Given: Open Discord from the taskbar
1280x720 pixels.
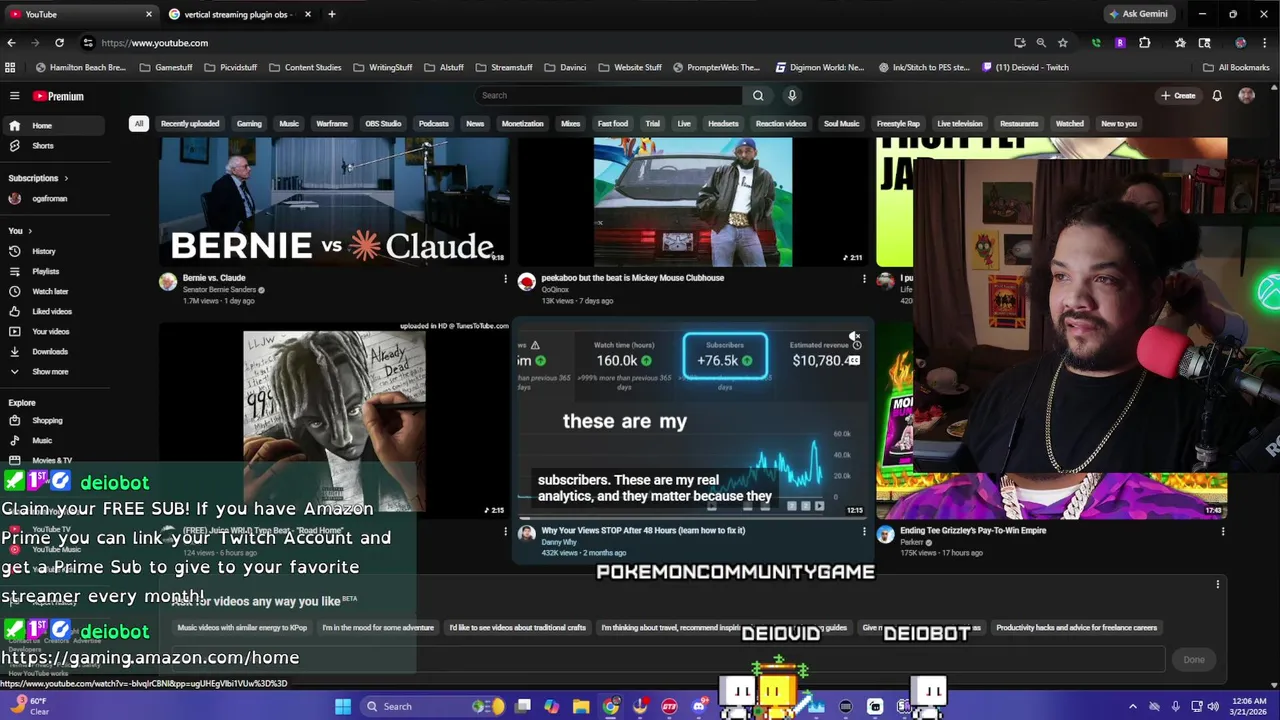Looking at the screenshot, I should [699, 706].
